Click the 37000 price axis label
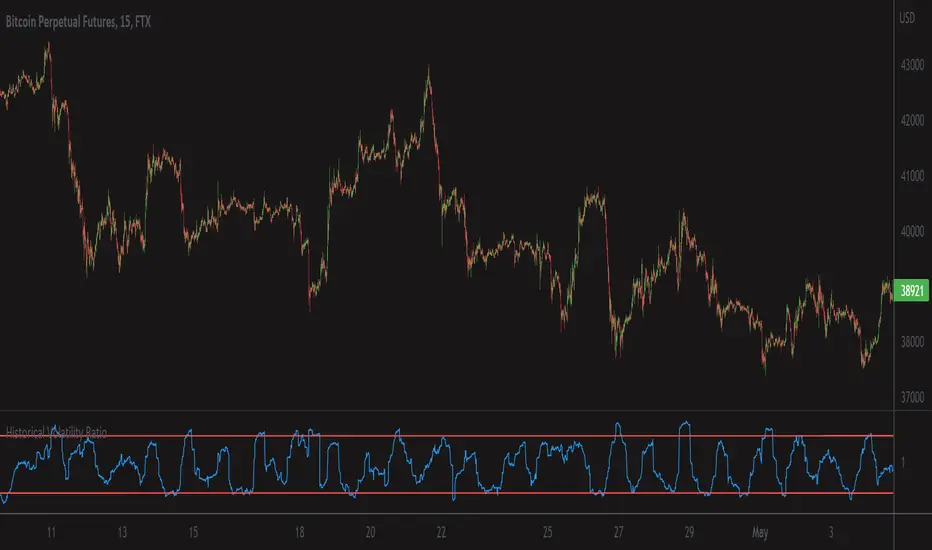The image size is (932, 550). (x=912, y=397)
